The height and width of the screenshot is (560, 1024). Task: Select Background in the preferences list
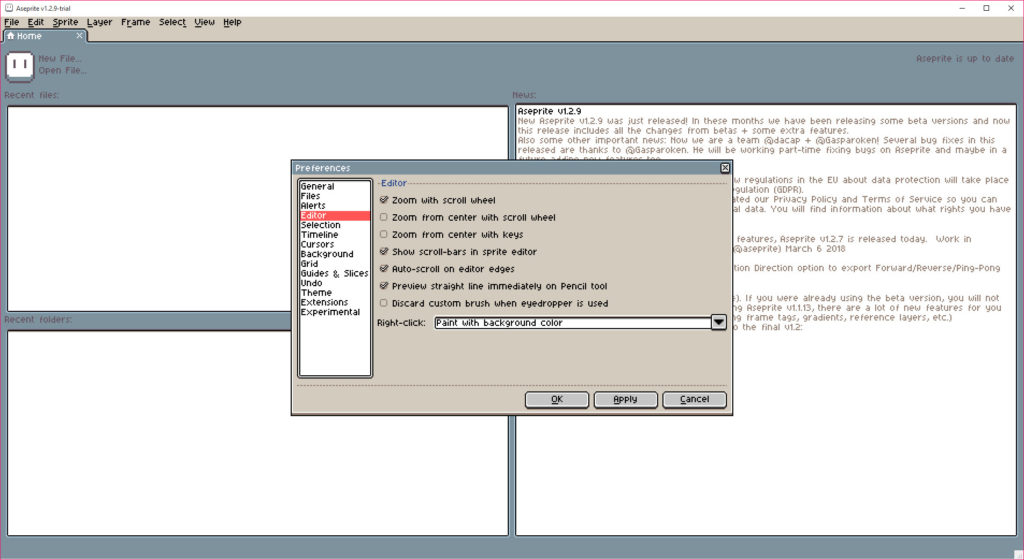click(x=334, y=254)
